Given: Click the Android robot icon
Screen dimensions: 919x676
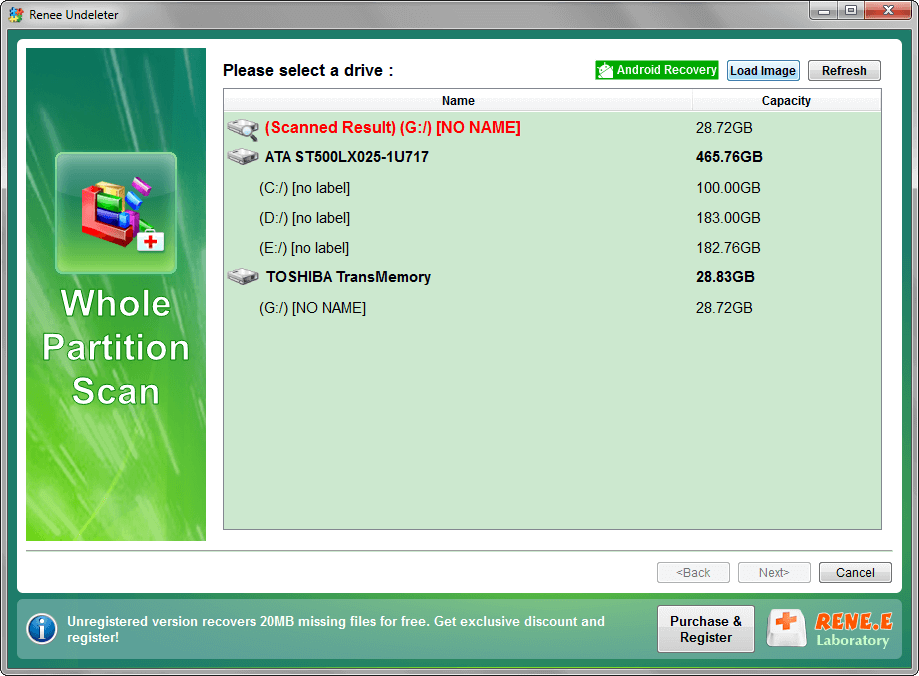Looking at the screenshot, I should point(605,71).
